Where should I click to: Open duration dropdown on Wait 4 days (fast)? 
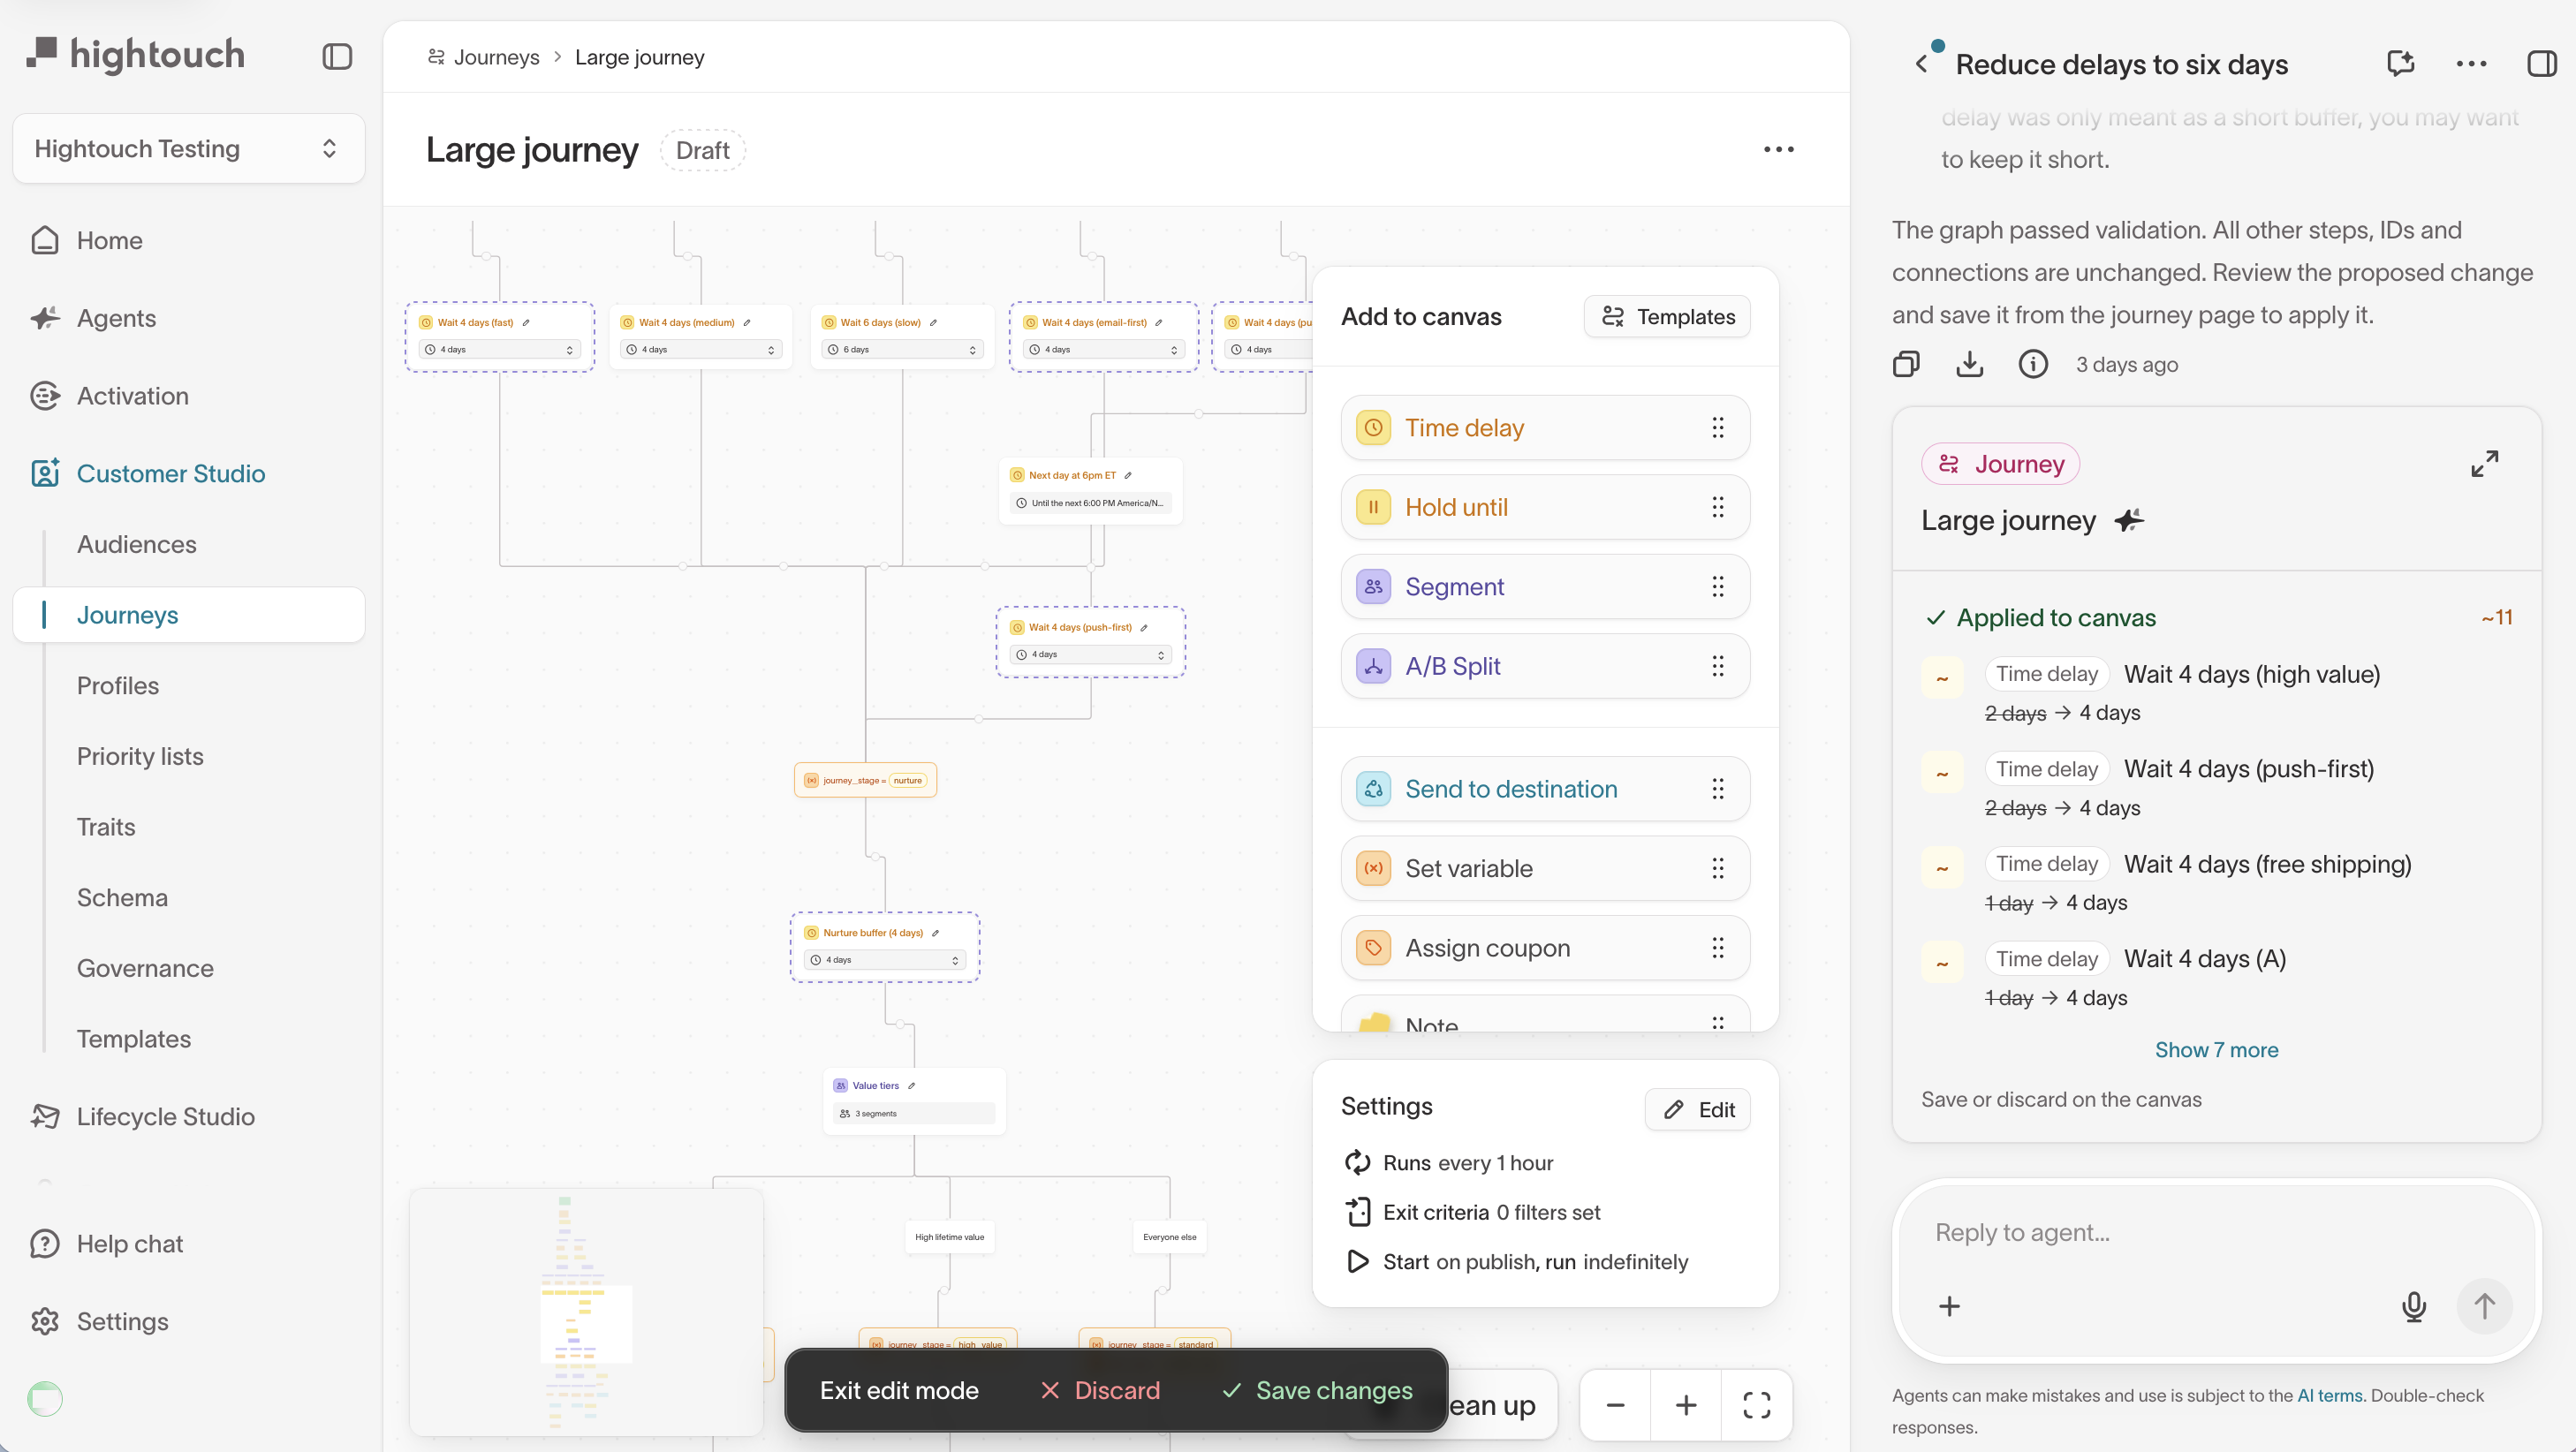[500, 350]
